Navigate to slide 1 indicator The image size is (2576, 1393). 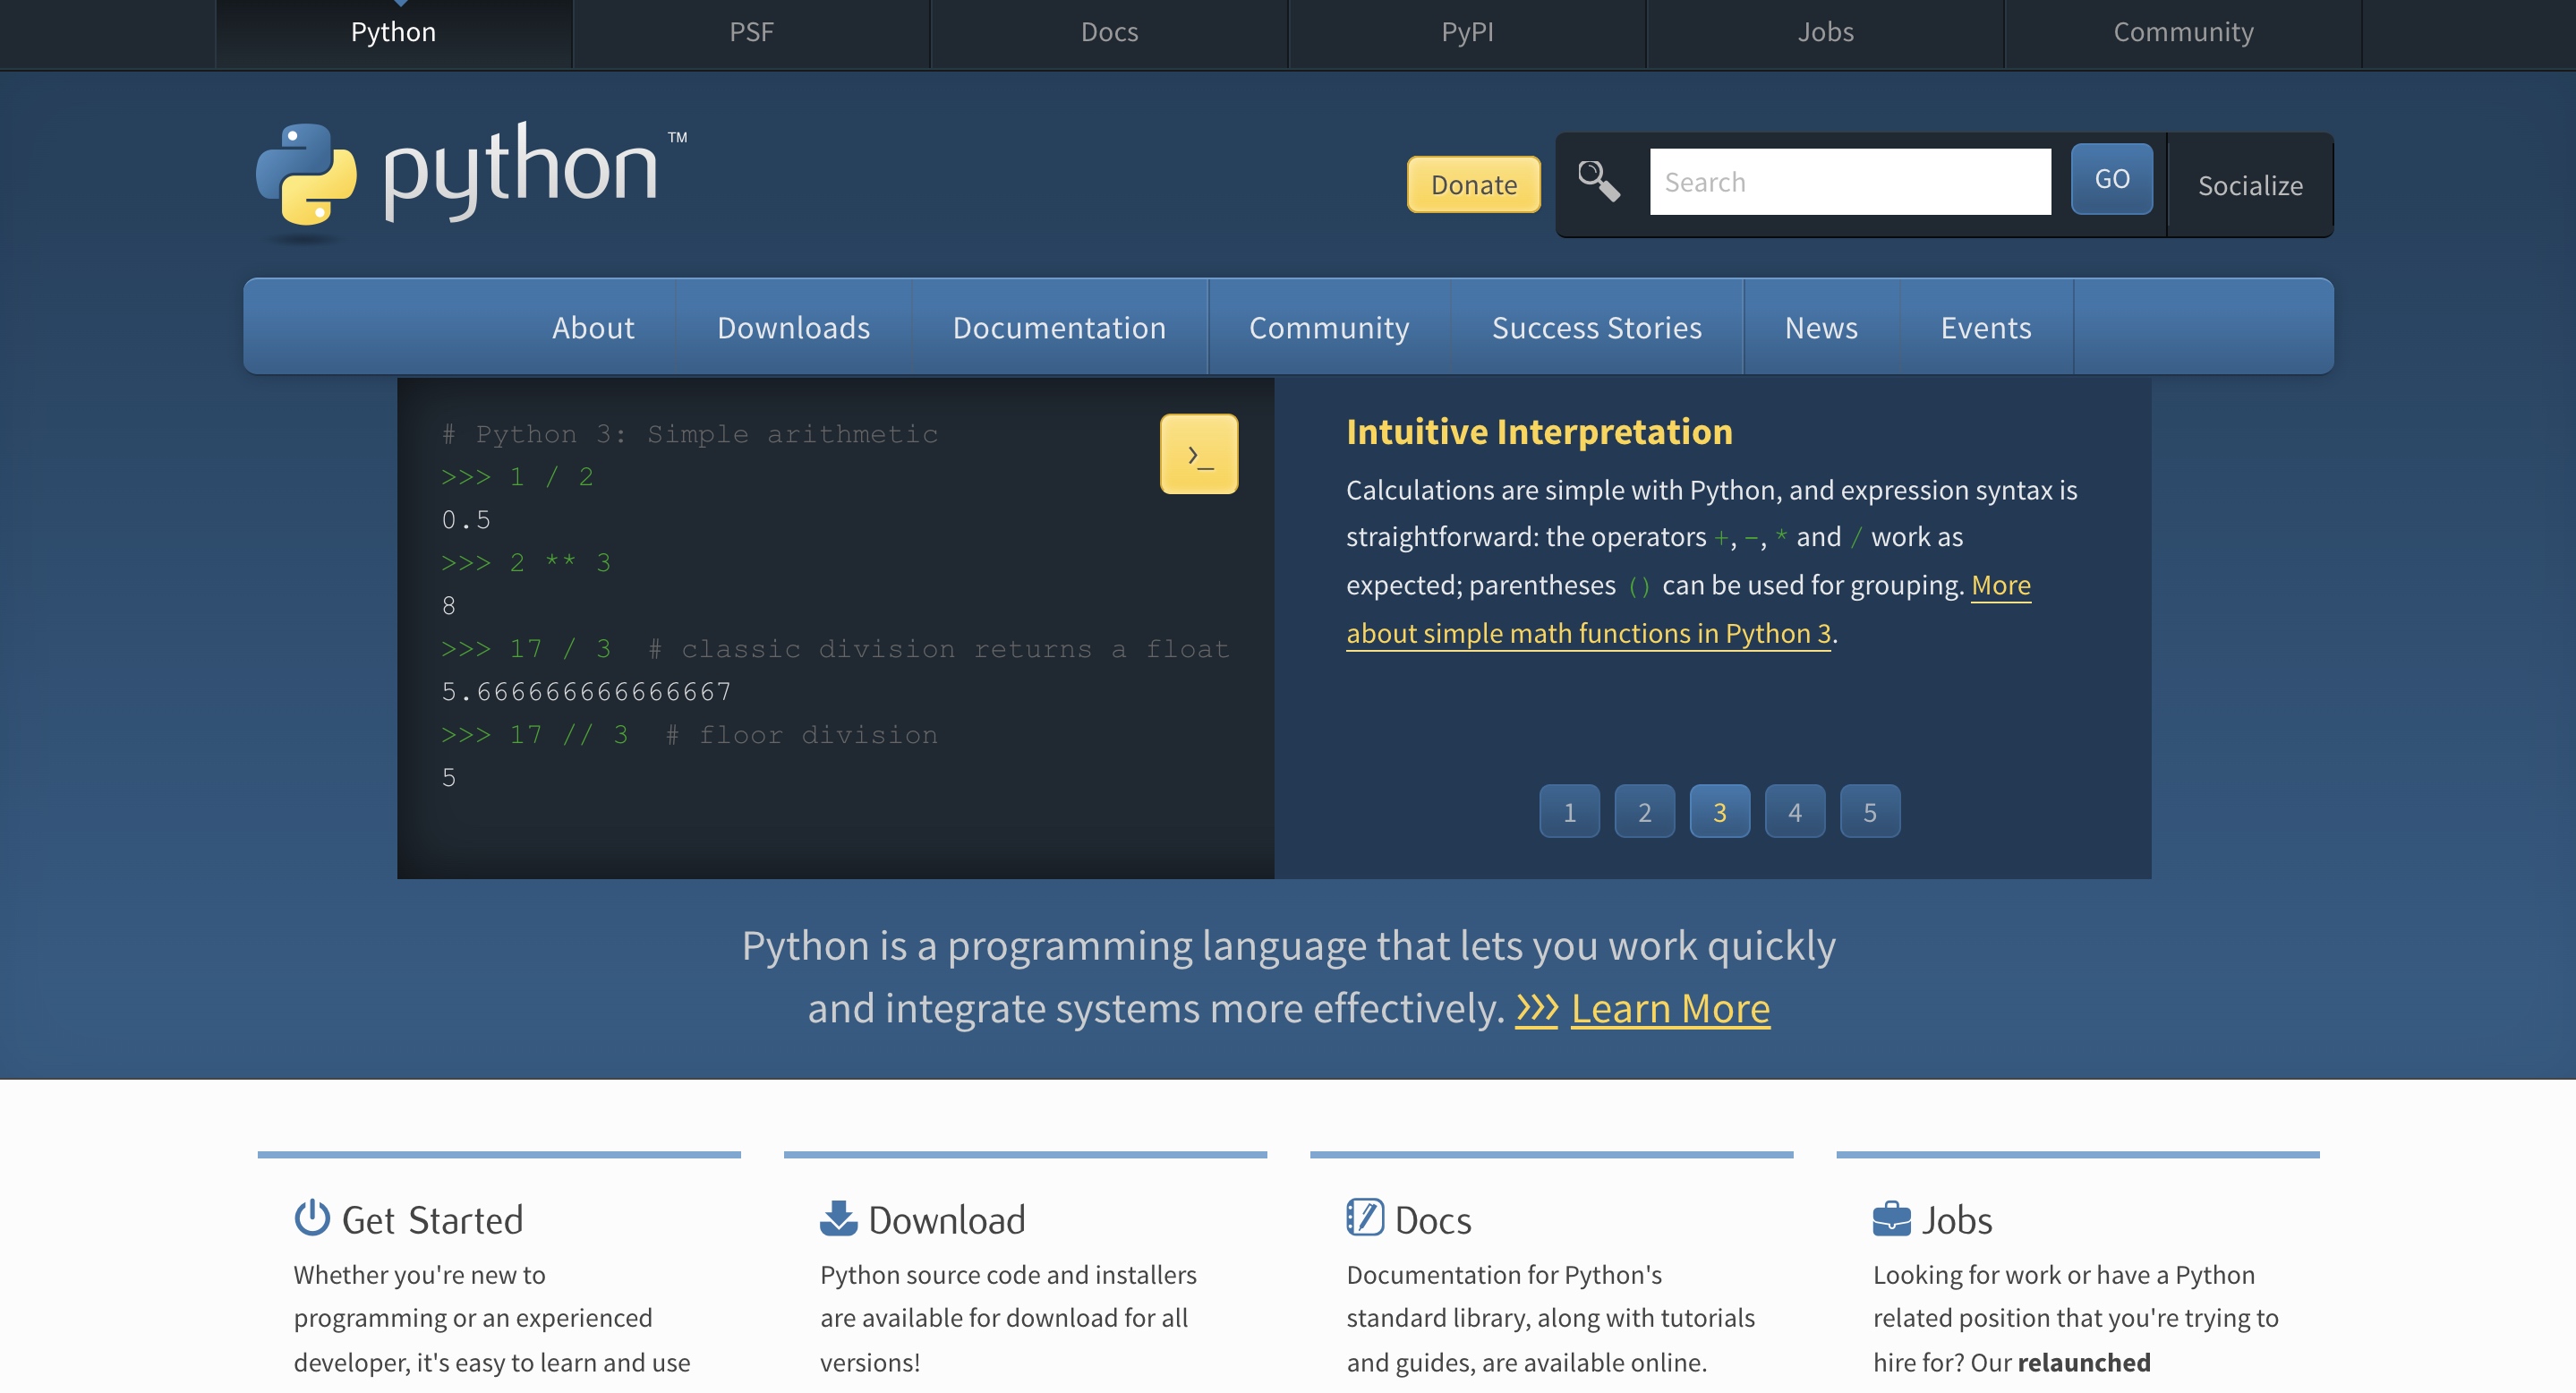coord(1569,809)
